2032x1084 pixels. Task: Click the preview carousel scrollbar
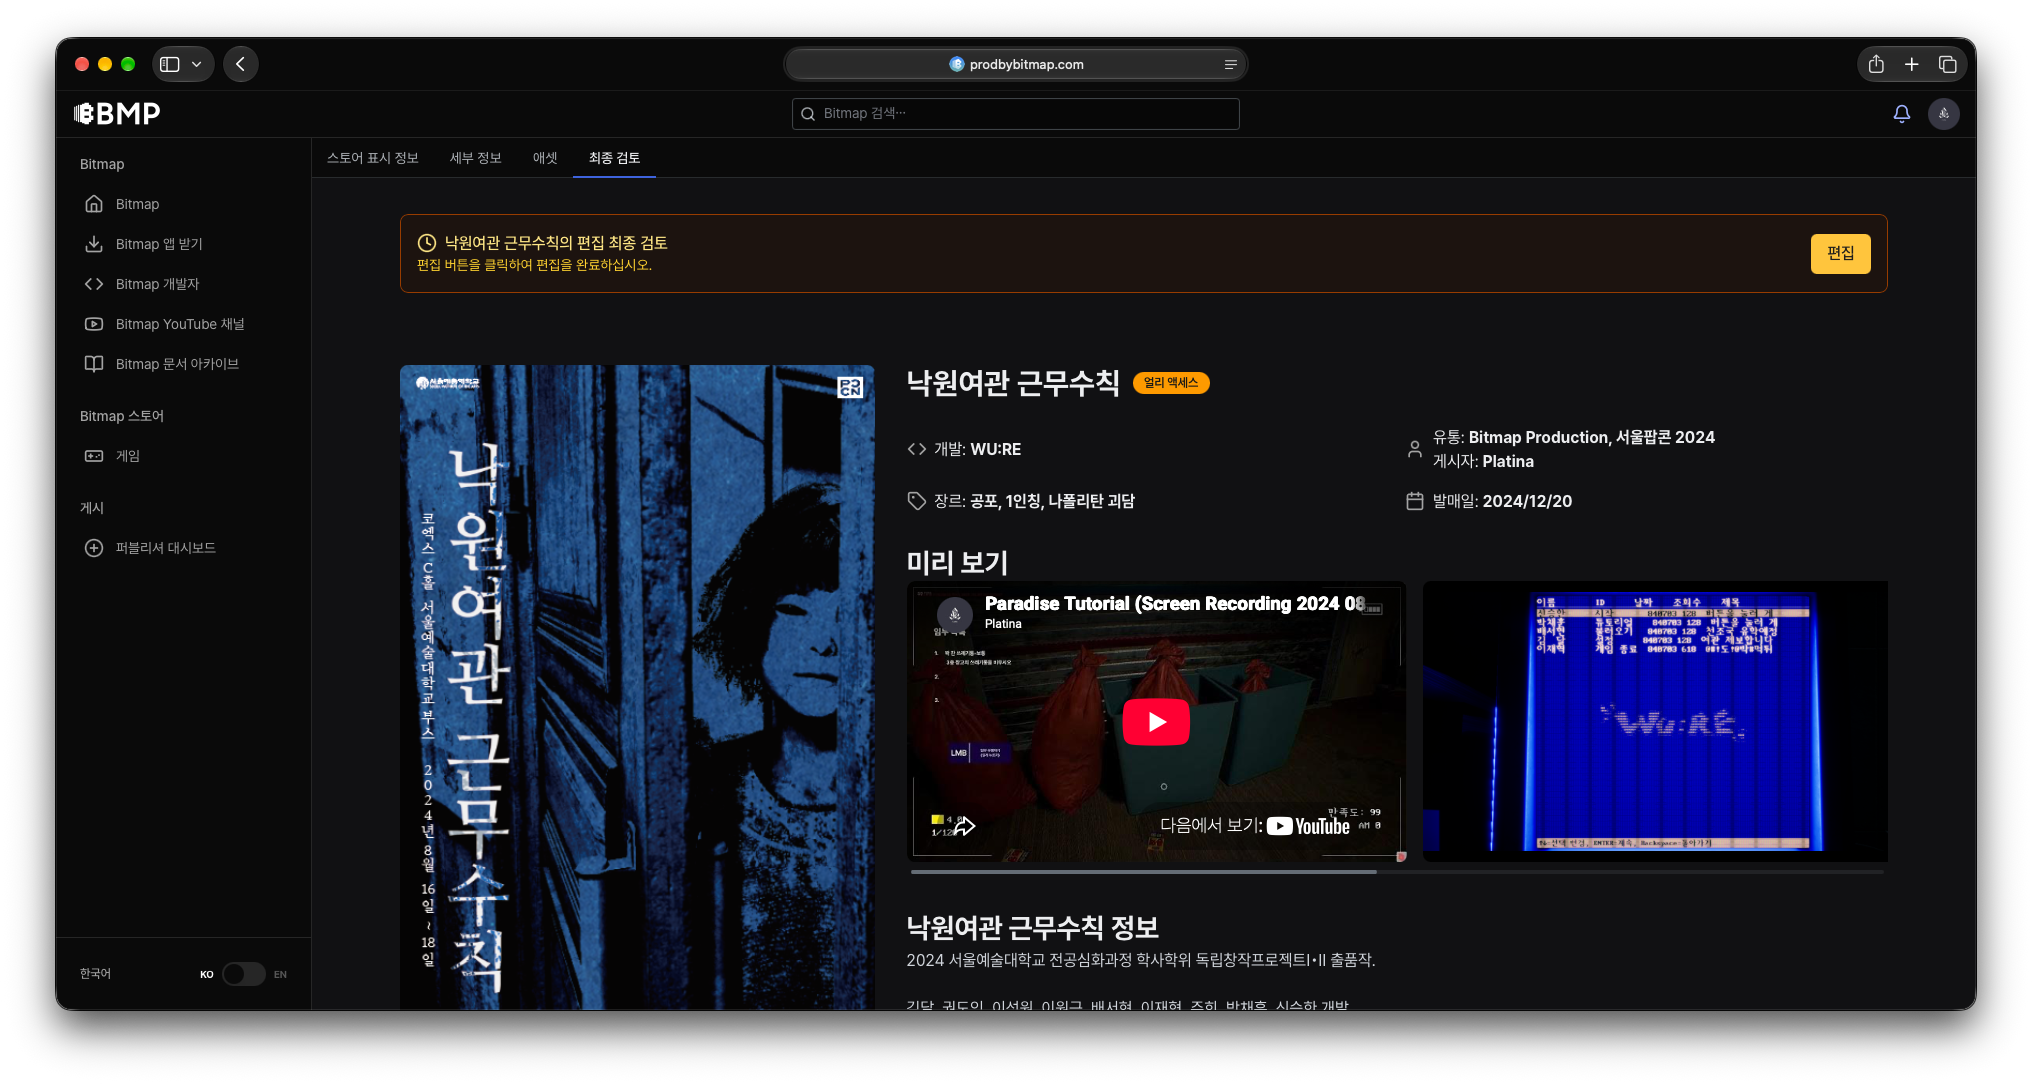tap(1143, 872)
